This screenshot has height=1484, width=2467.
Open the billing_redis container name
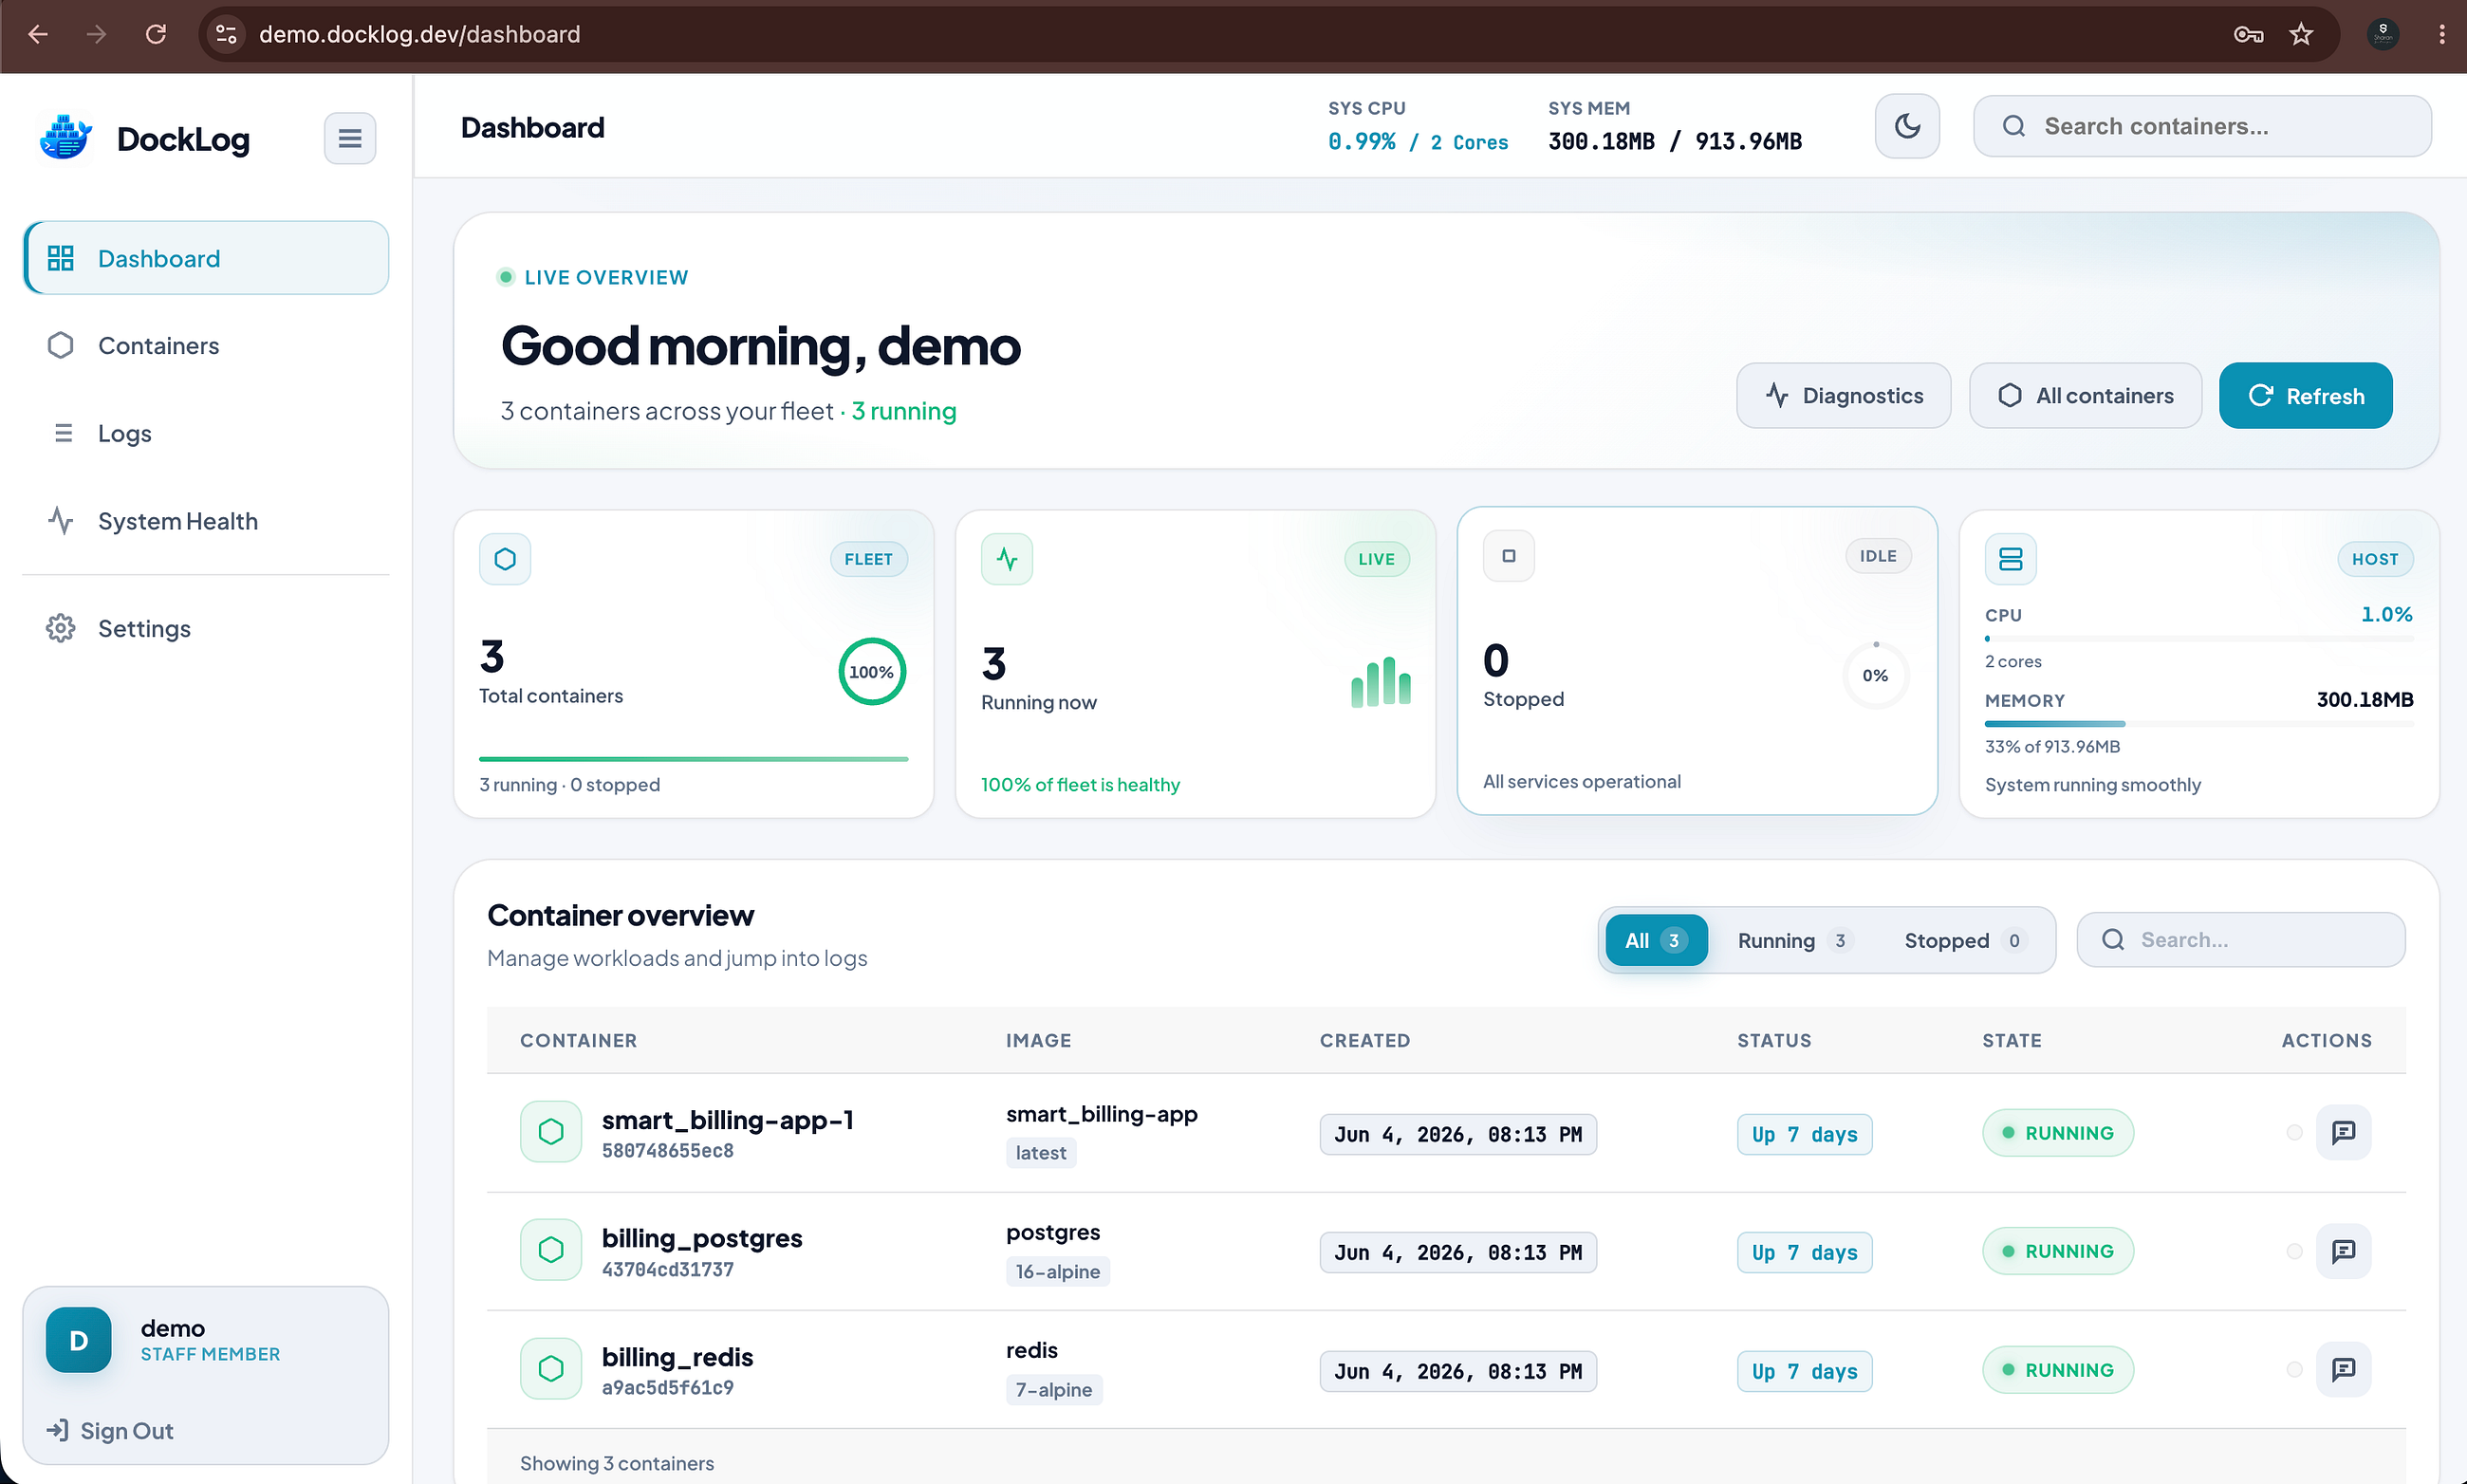[x=677, y=1357]
